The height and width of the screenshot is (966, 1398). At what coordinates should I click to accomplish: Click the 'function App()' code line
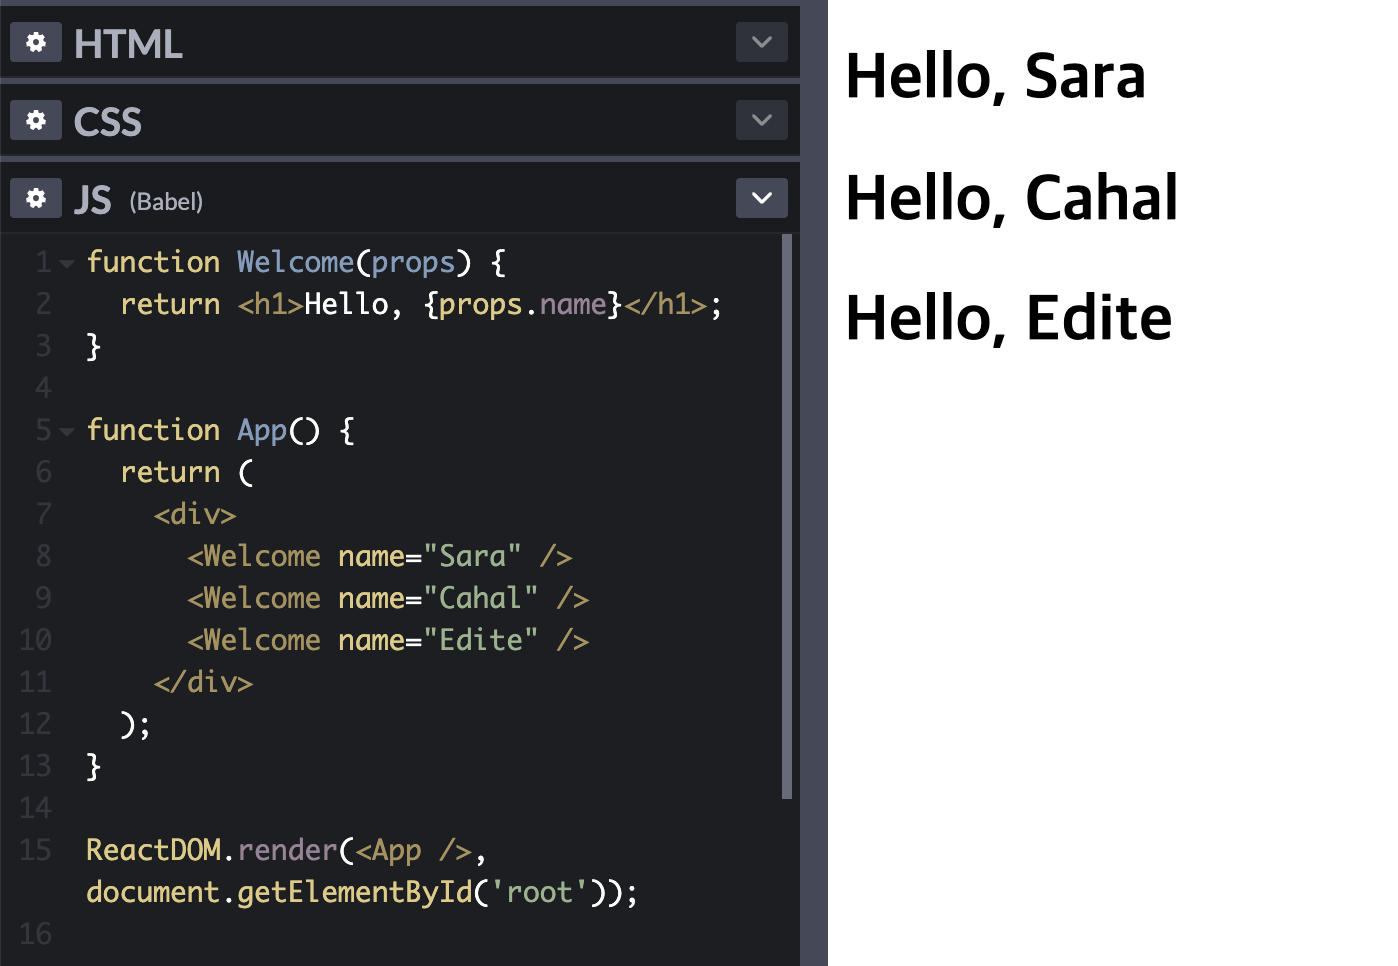pos(220,430)
